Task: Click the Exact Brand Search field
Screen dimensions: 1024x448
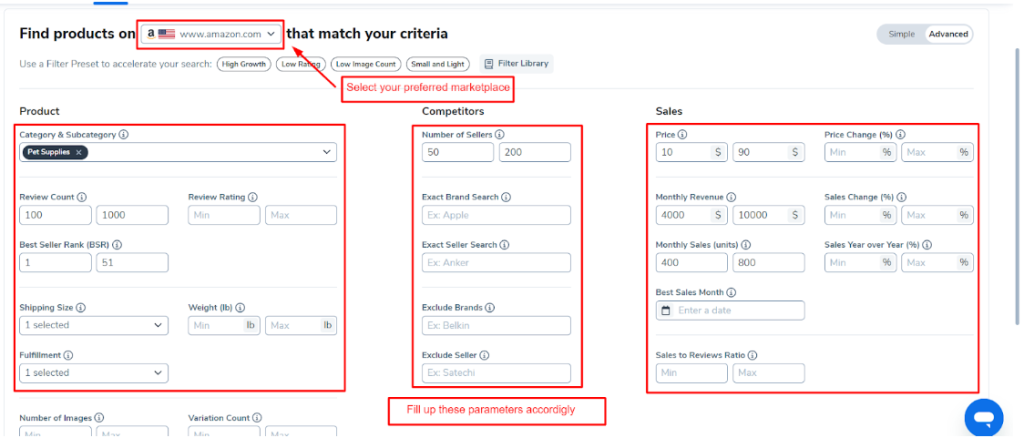Action: 496,215
